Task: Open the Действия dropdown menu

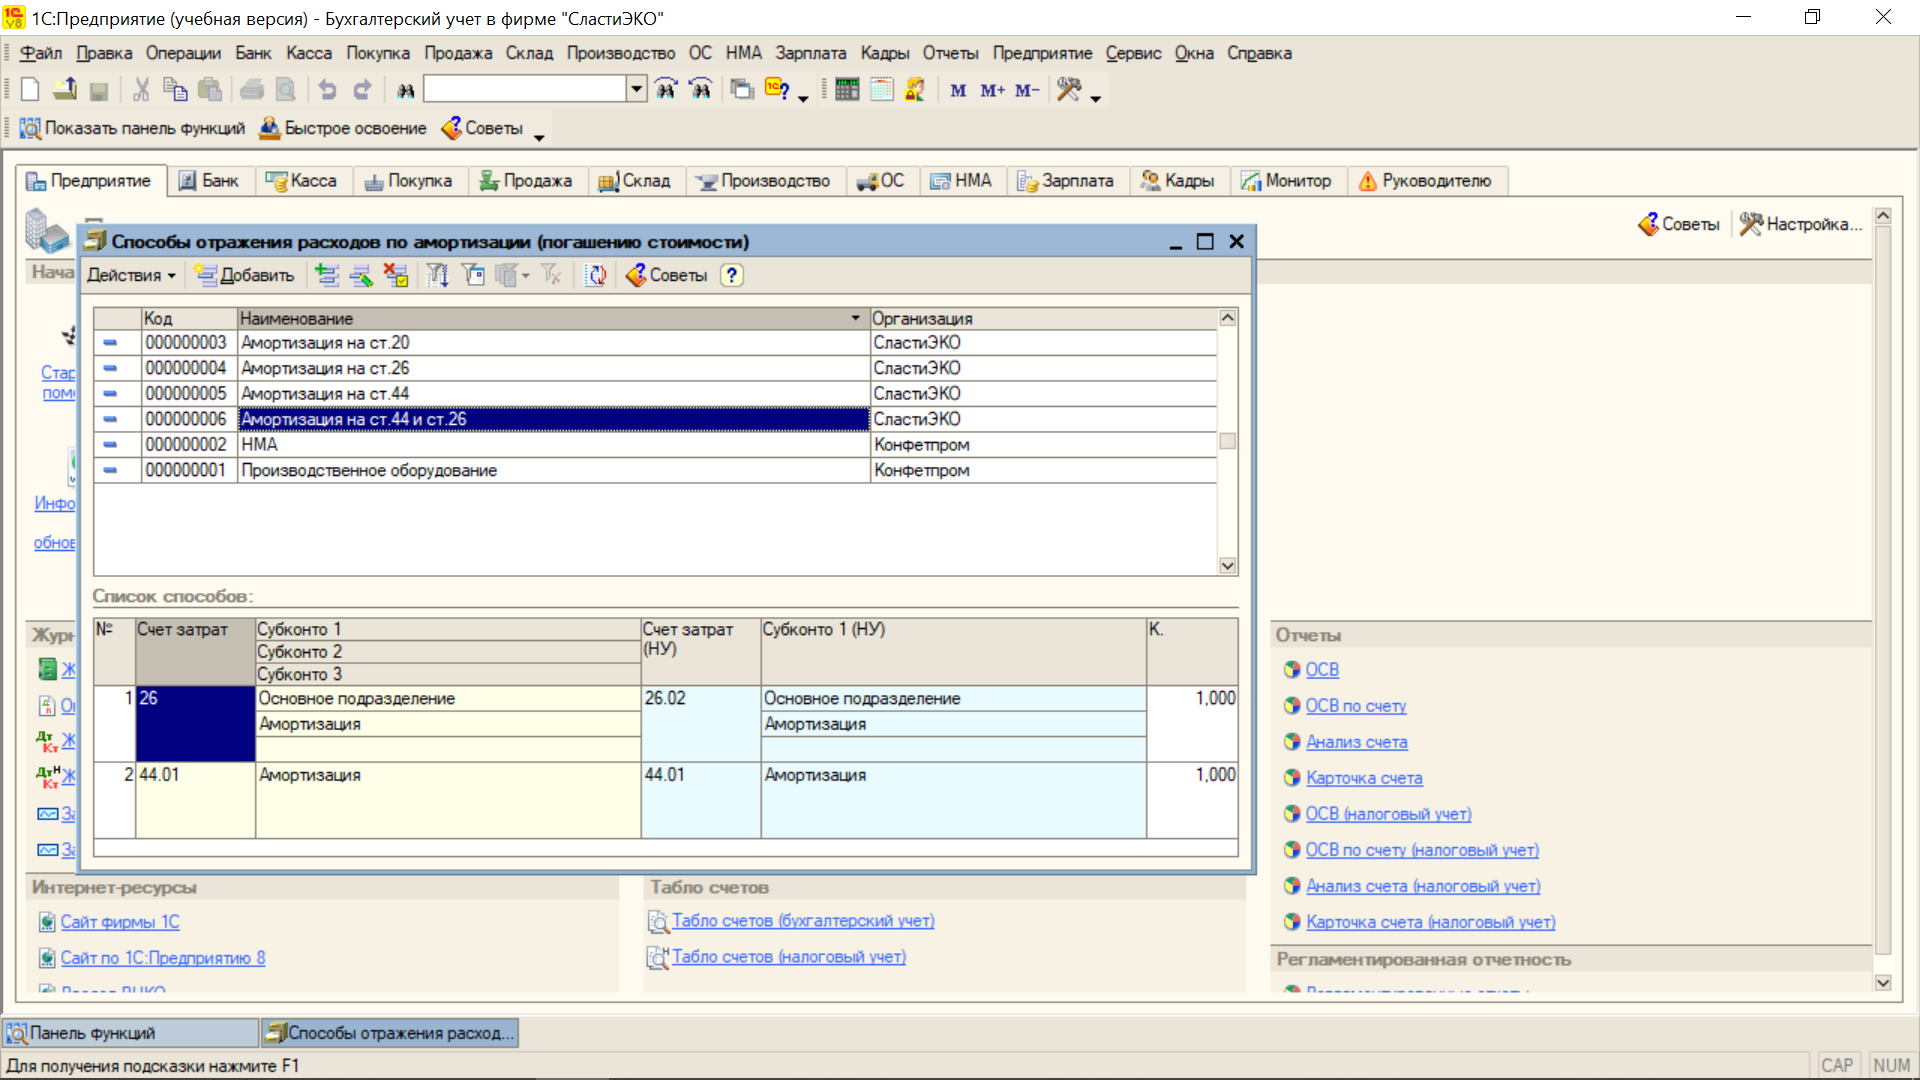Action: tap(131, 275)
